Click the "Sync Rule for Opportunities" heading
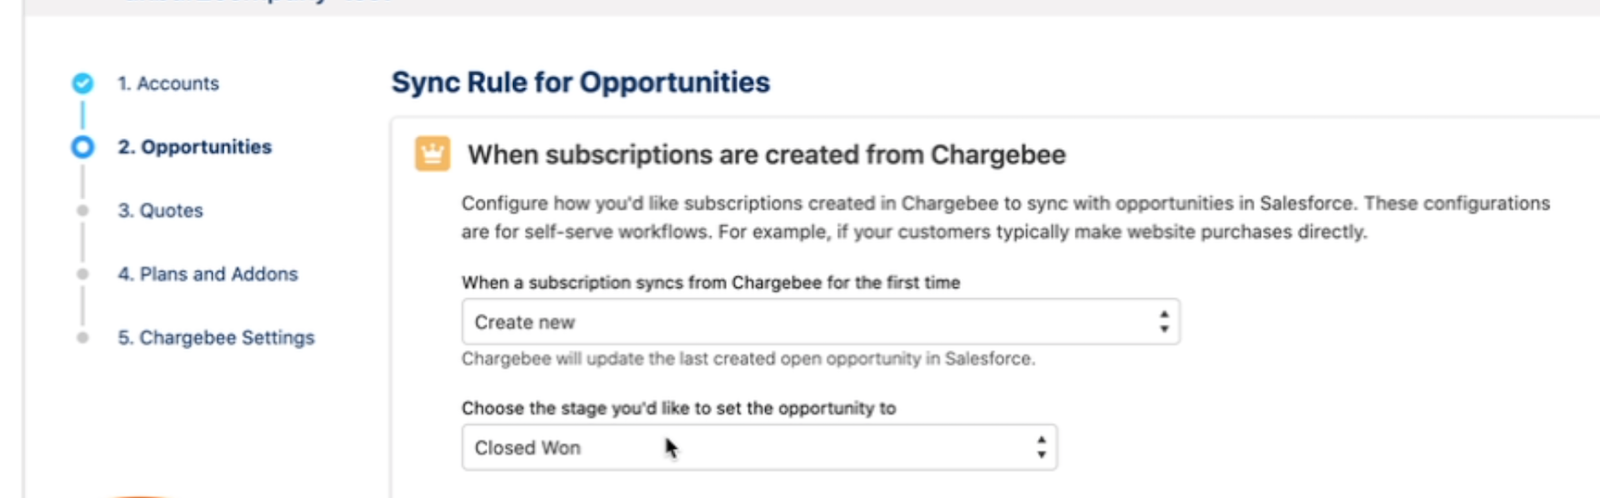 coord(580,82)
